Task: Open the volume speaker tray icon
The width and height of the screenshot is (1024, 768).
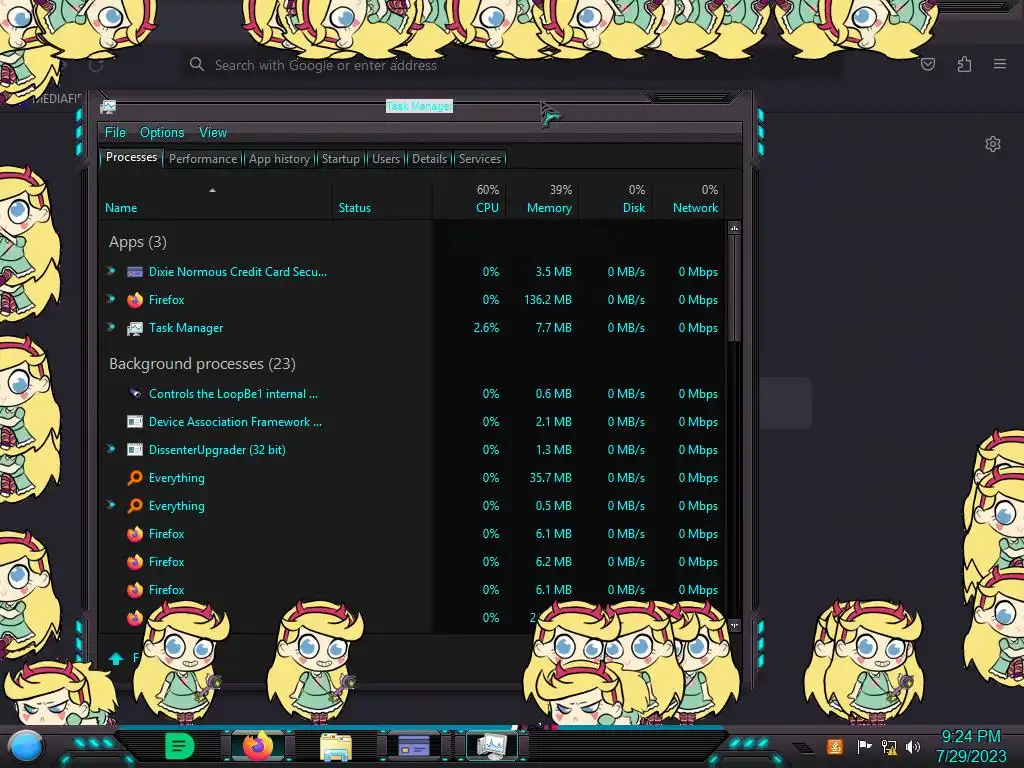Action: click(x=913, y=746)
